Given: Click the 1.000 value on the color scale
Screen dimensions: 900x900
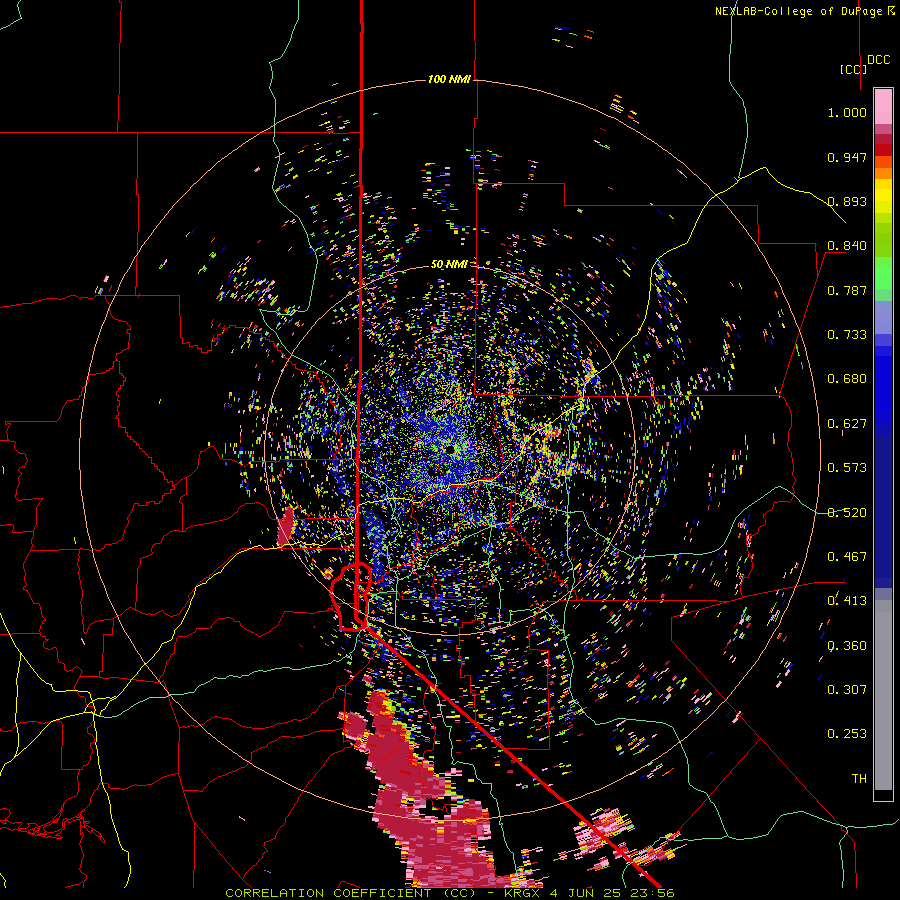Looking at the screenshot, I should tap(847, 112).
